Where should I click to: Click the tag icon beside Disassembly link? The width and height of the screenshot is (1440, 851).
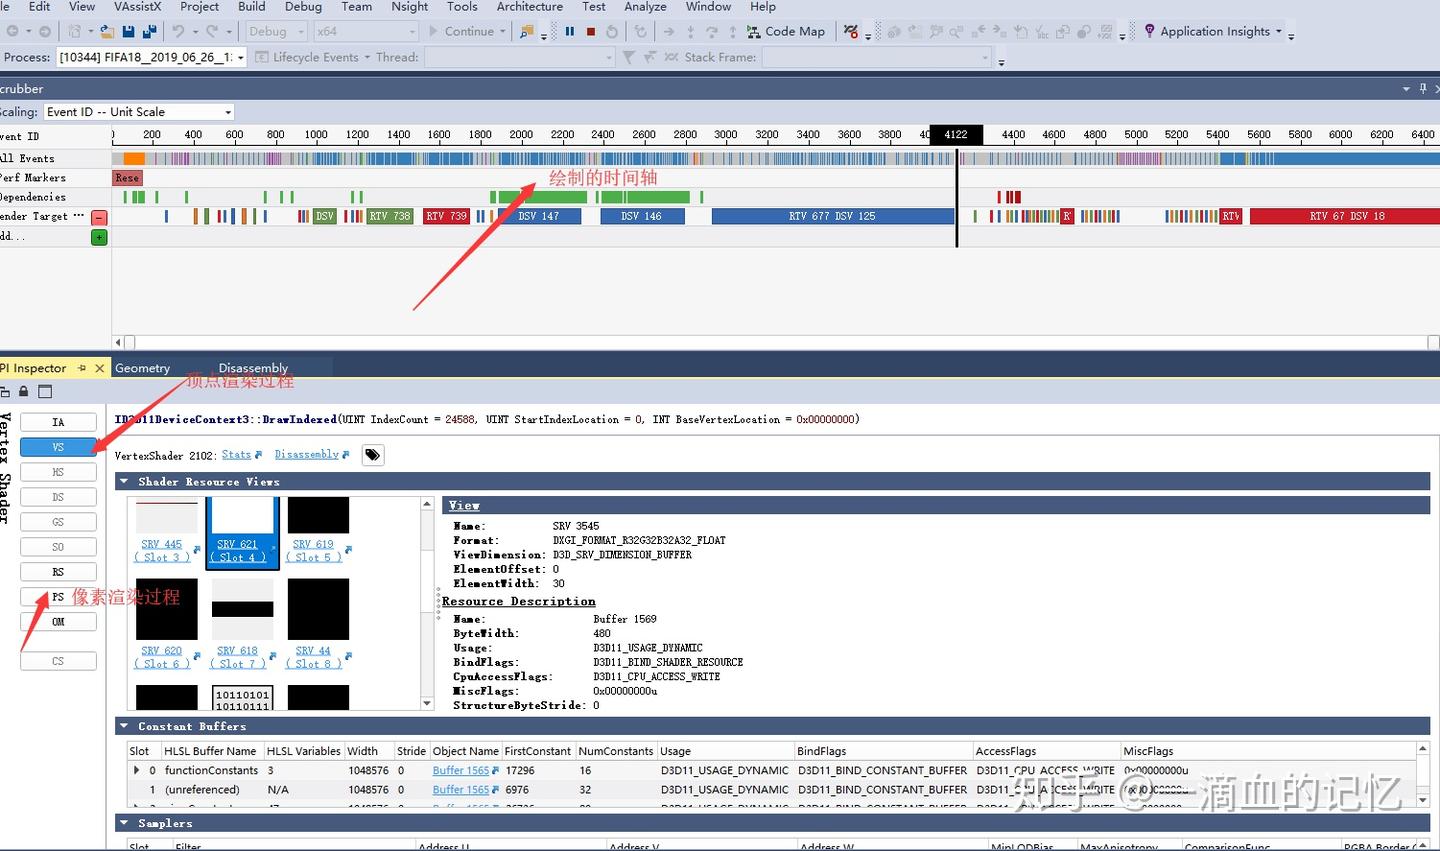tap(372, 455)
